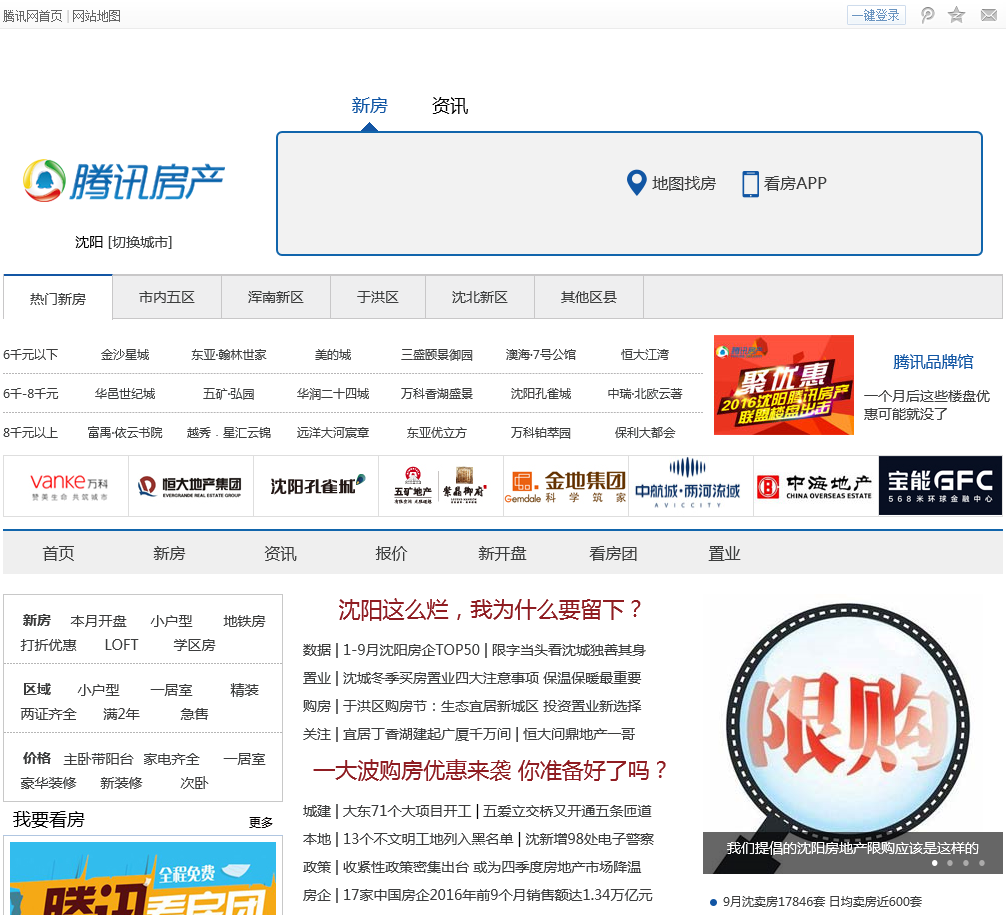This screenshot has height=915, width=1006.
Task: Click the 腾讯看房团 banner image
Action: point(143,878)
